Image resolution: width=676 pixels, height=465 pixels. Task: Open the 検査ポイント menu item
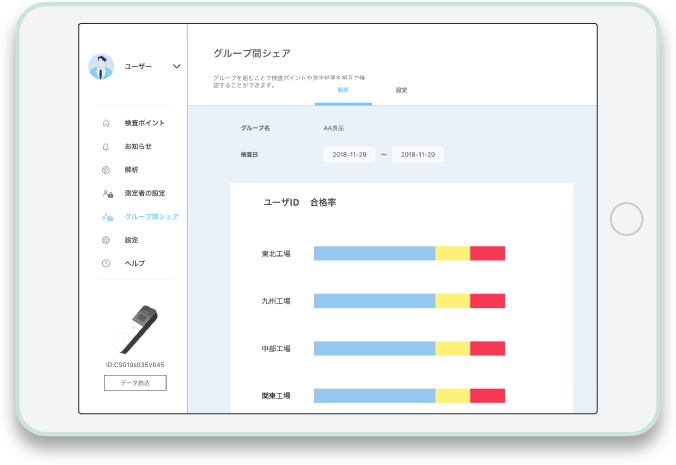[145, 123]
